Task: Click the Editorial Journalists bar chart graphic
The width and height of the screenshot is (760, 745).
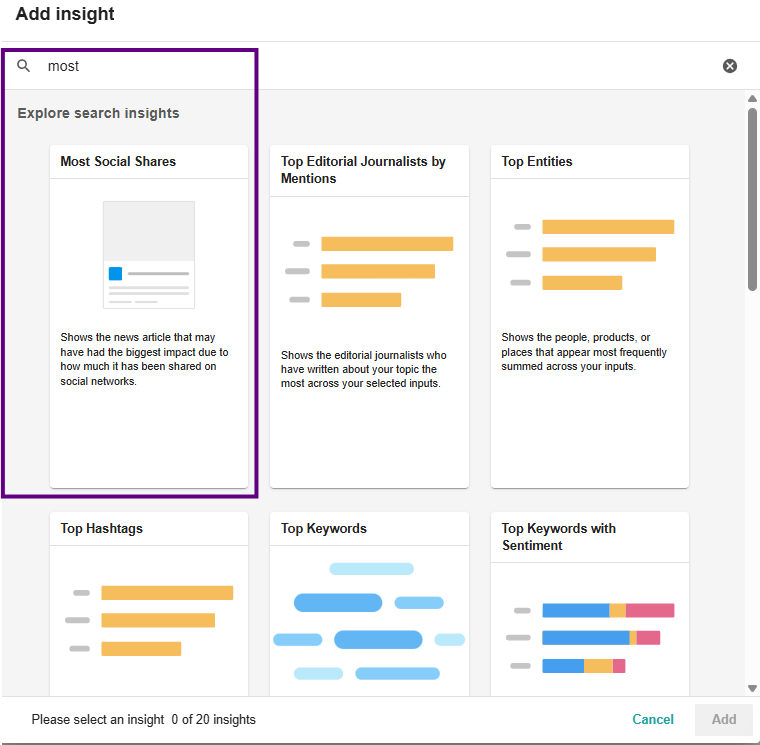Action: coord(369,271)
